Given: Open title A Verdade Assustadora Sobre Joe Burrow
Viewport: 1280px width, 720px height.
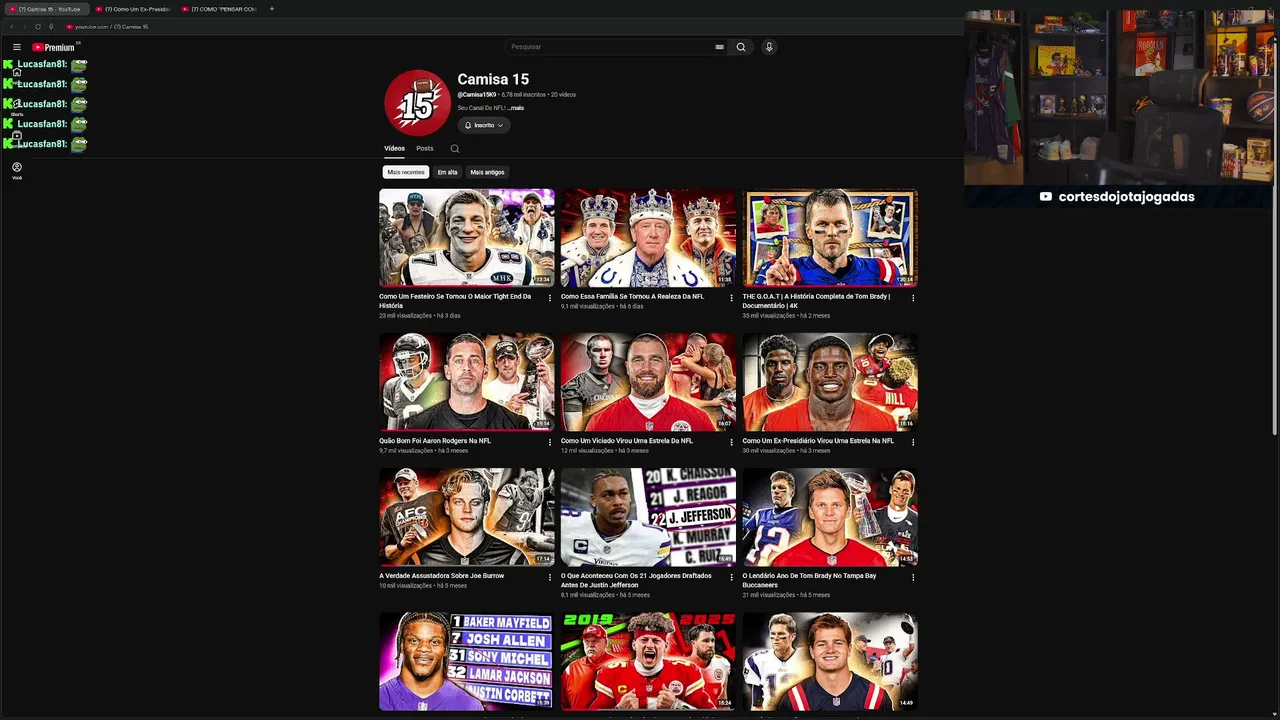Looking at the screenshot, I should 441,576.
